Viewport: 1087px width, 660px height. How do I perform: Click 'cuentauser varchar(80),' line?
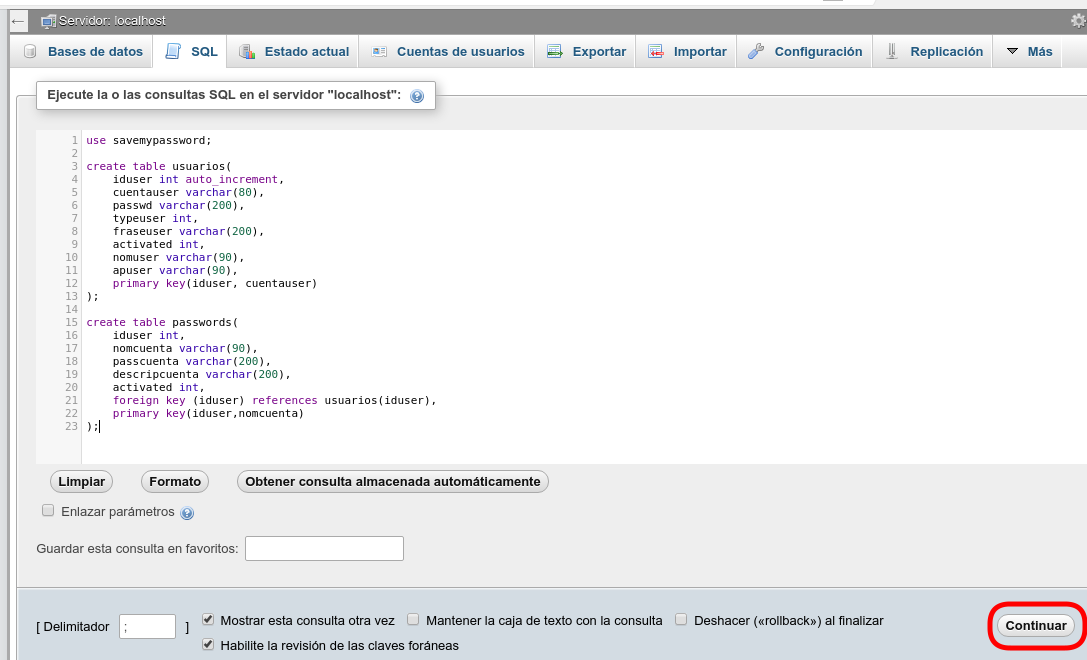(189, 193)
